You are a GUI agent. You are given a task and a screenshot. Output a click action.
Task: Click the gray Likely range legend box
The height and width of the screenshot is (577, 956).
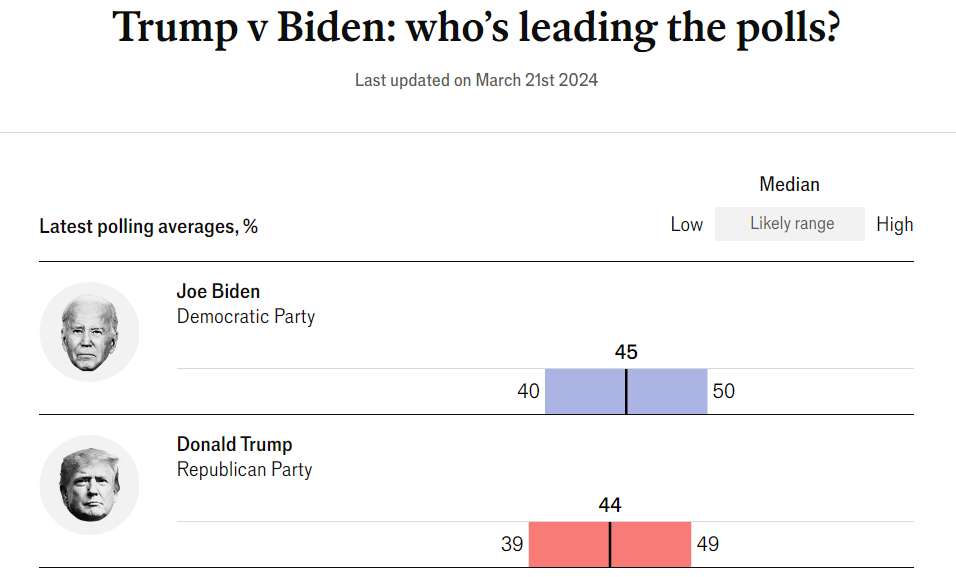click(x=791, y=224)
